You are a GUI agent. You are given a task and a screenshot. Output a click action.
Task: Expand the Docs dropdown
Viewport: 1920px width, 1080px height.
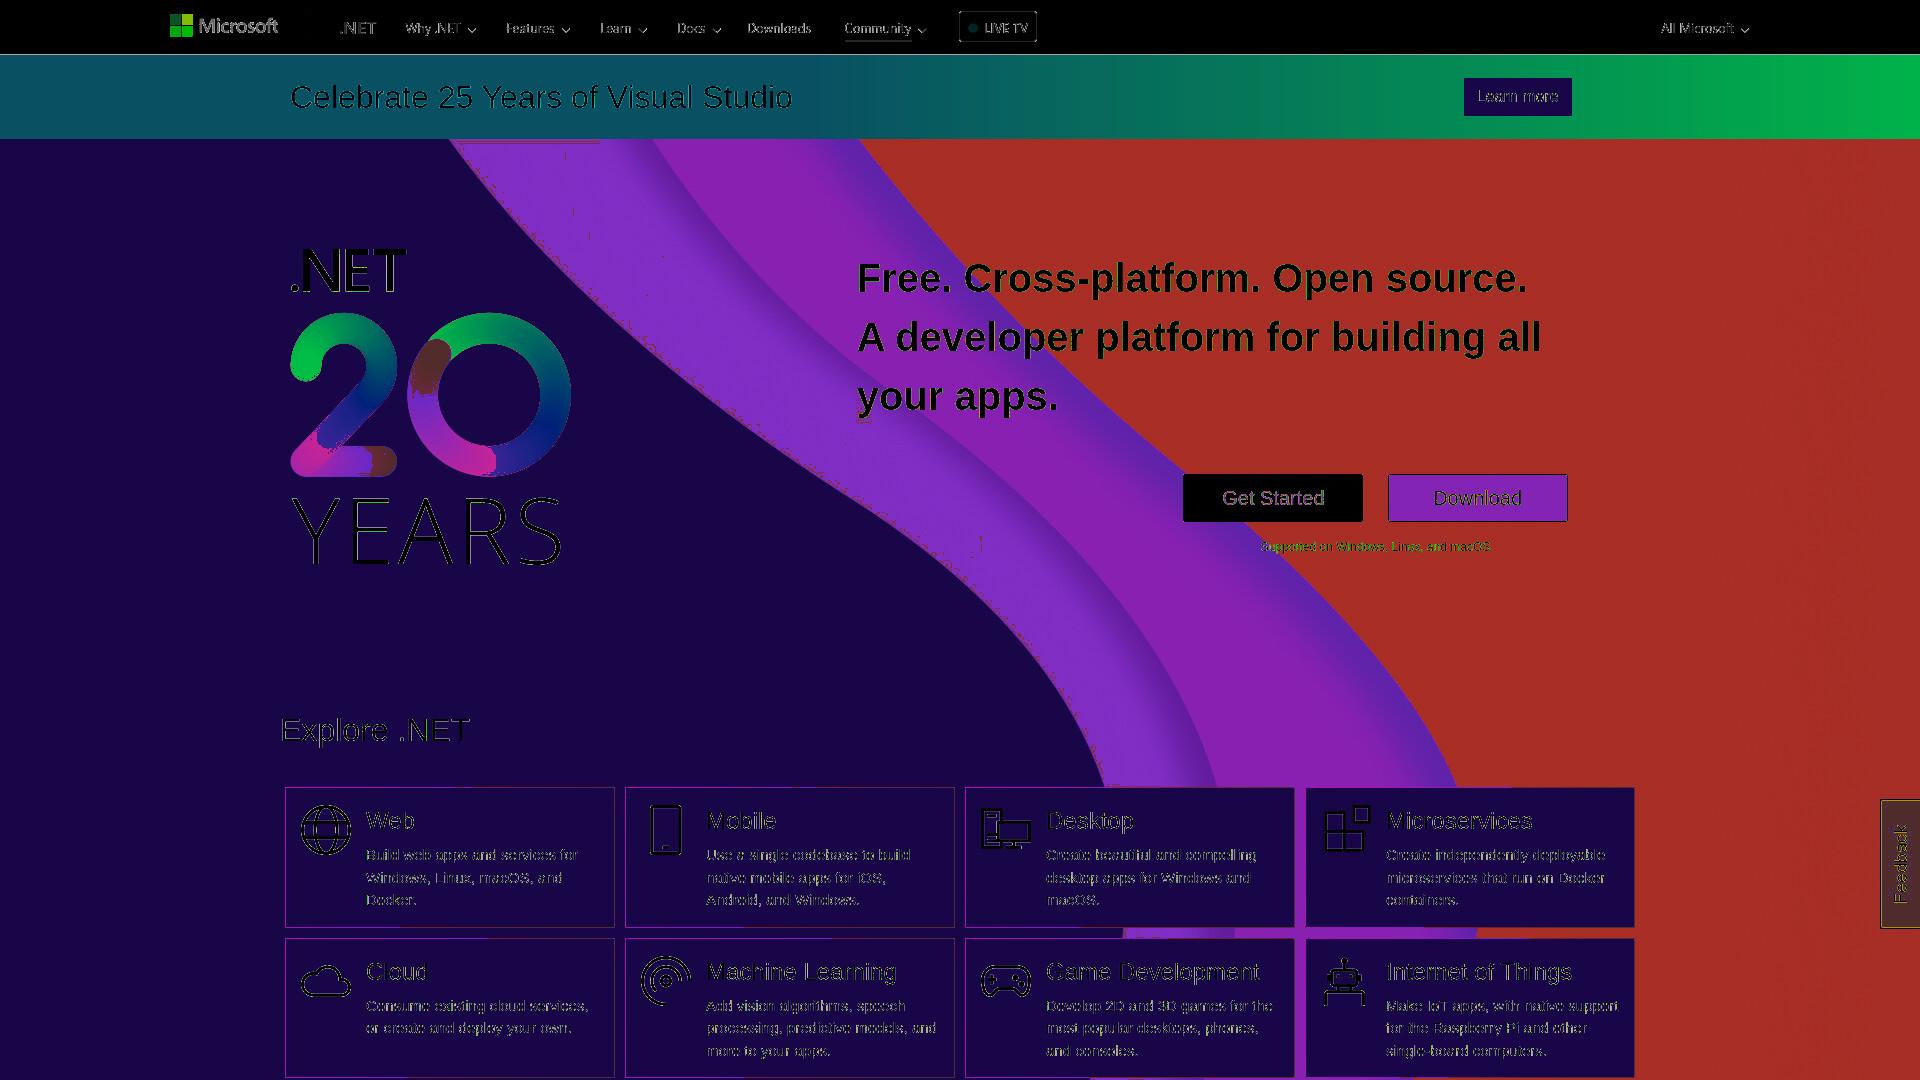pos(698,28)
